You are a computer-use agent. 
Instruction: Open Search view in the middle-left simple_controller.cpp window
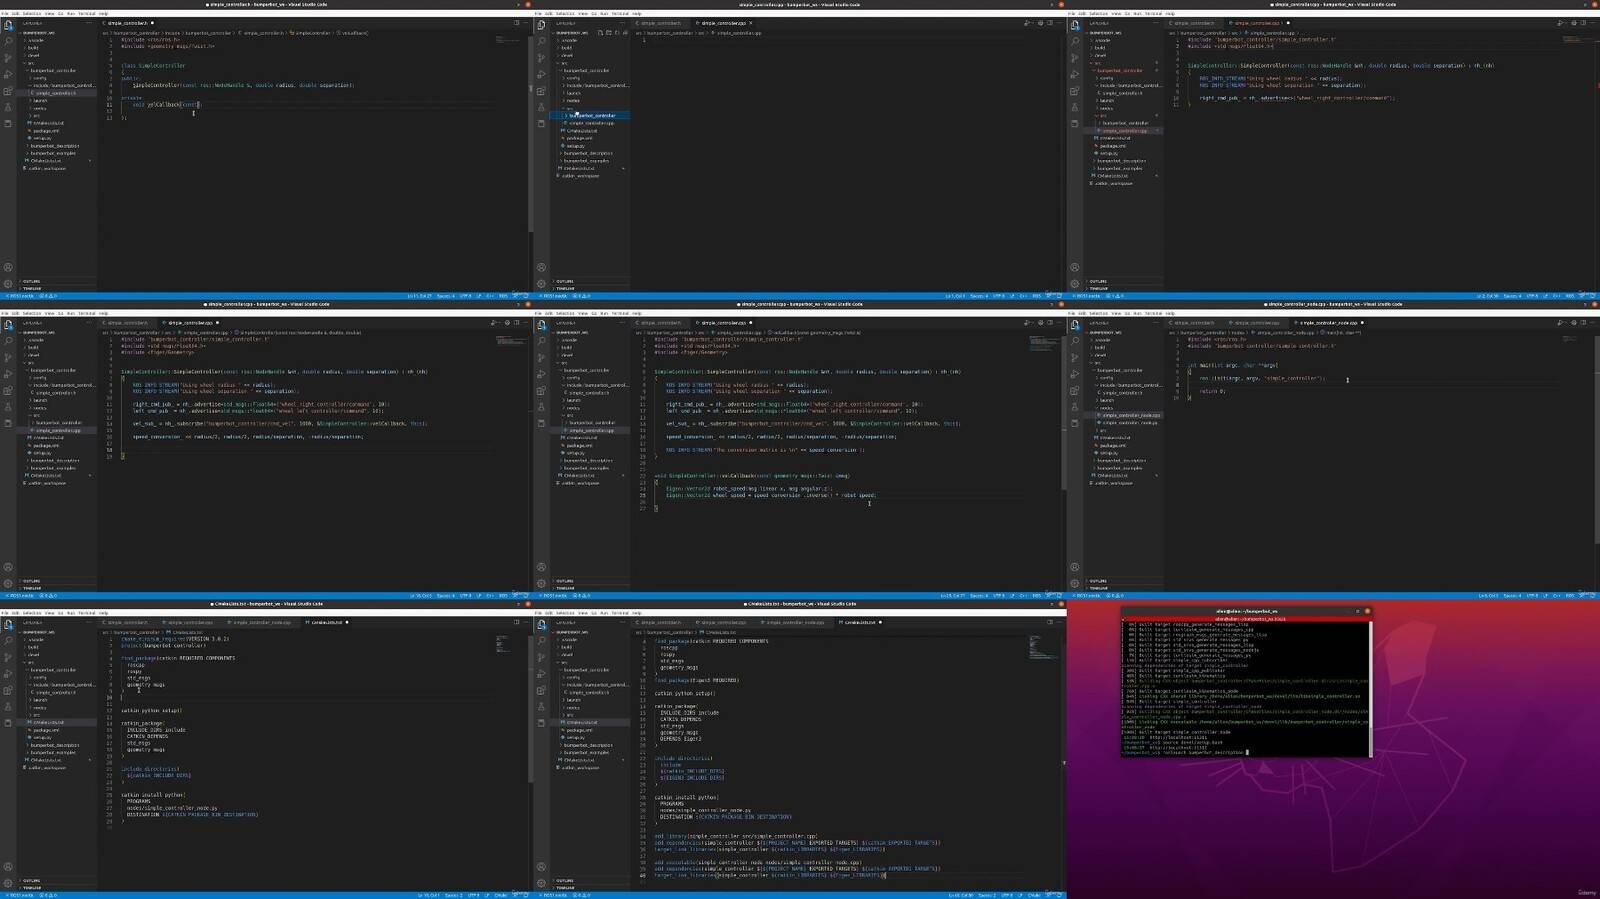[x=8, y=341]
